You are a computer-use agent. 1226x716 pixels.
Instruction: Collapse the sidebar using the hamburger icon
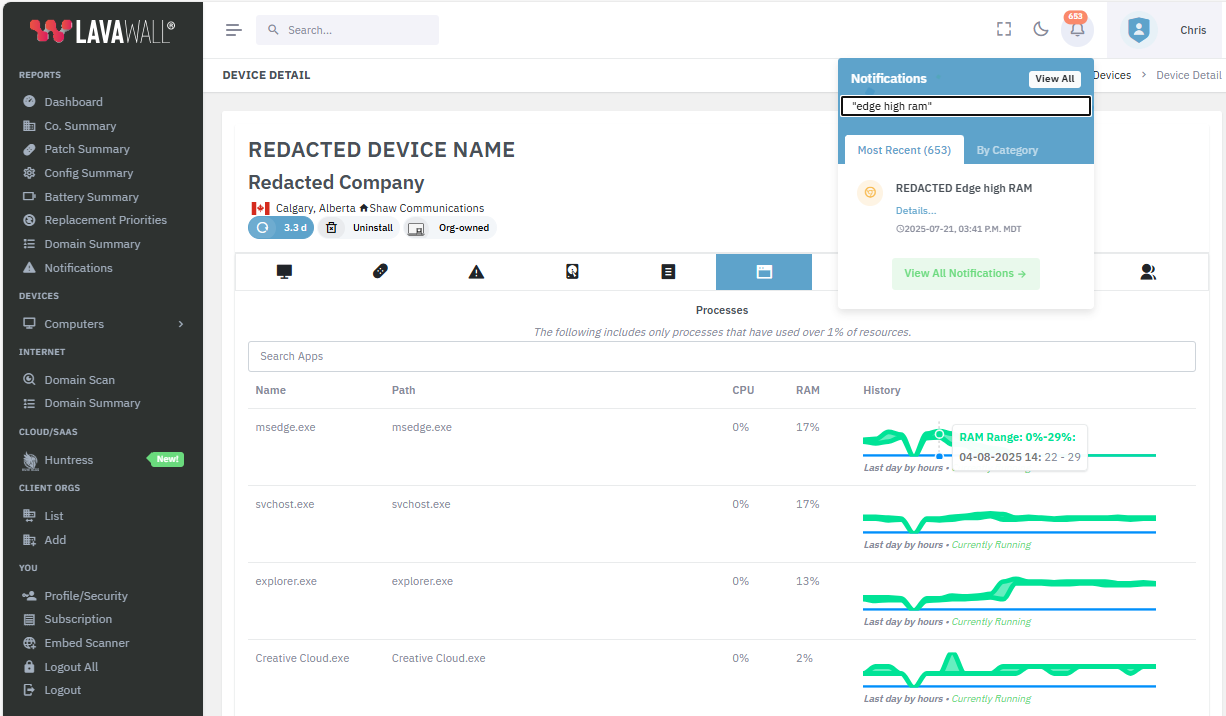pos(233,30)
